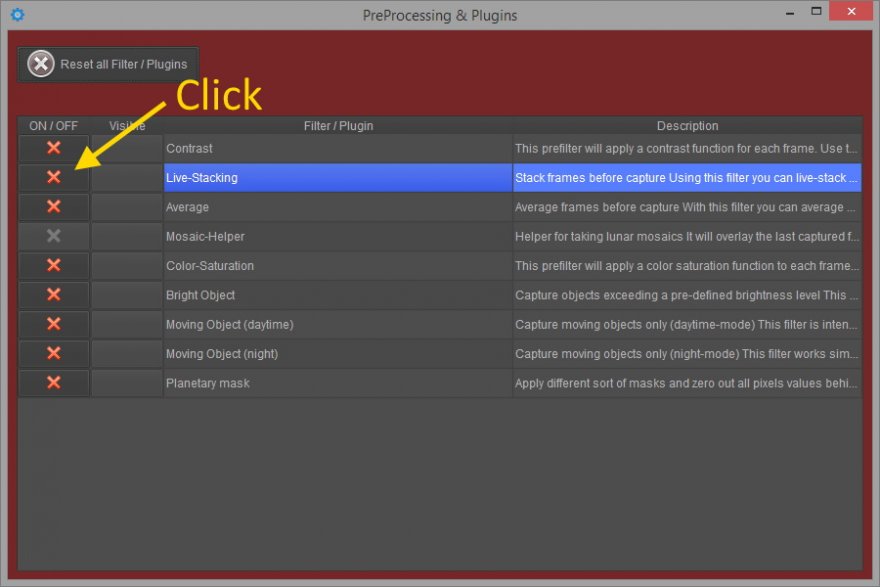Click the Description column header
The height and width of the screenshot is (587, 880).
coord(687,126)
